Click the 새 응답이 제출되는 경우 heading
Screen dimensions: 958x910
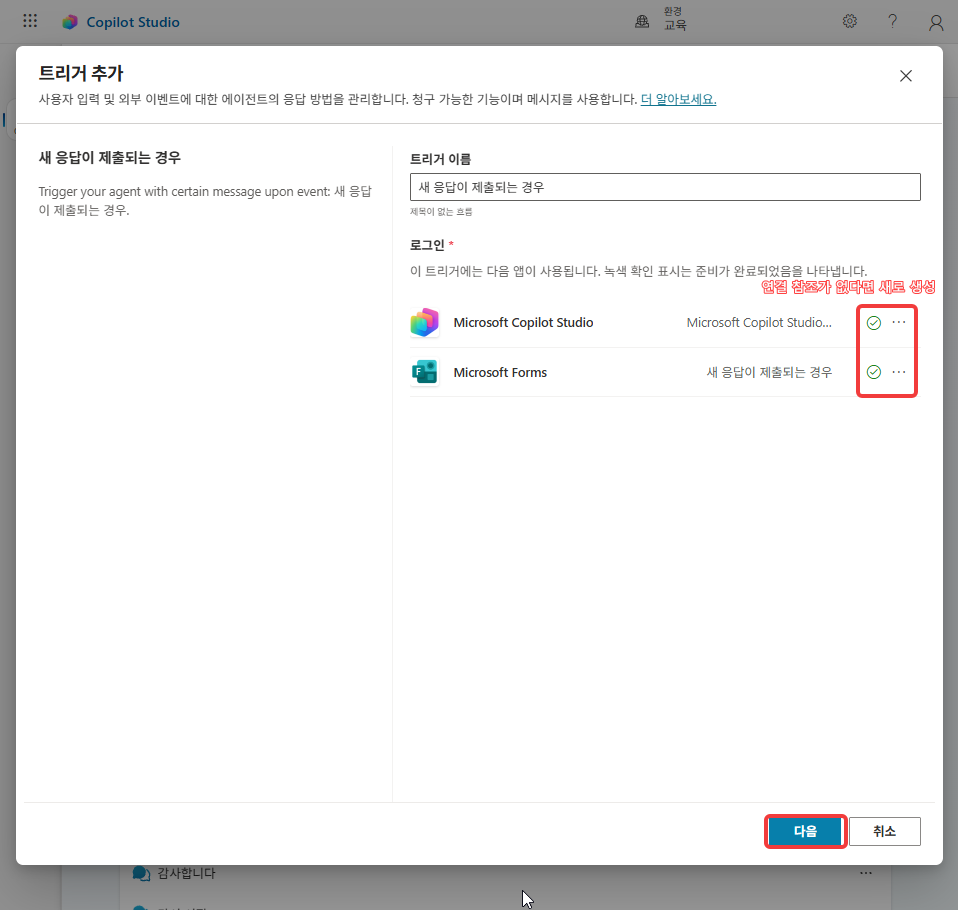(110, 158)
